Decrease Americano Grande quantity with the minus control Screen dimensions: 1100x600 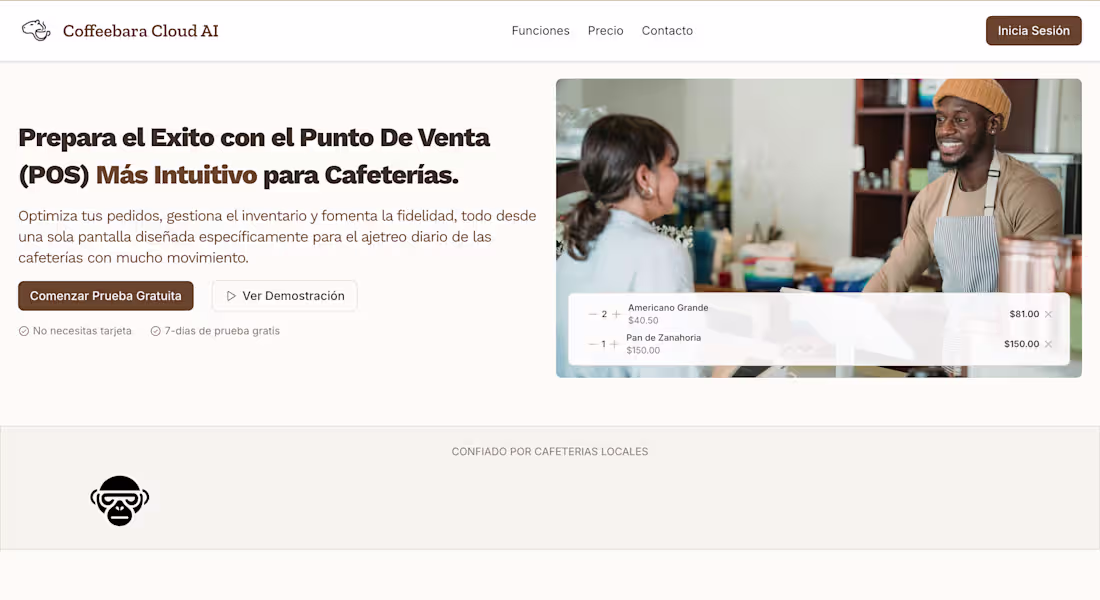[x=591, y=313]
